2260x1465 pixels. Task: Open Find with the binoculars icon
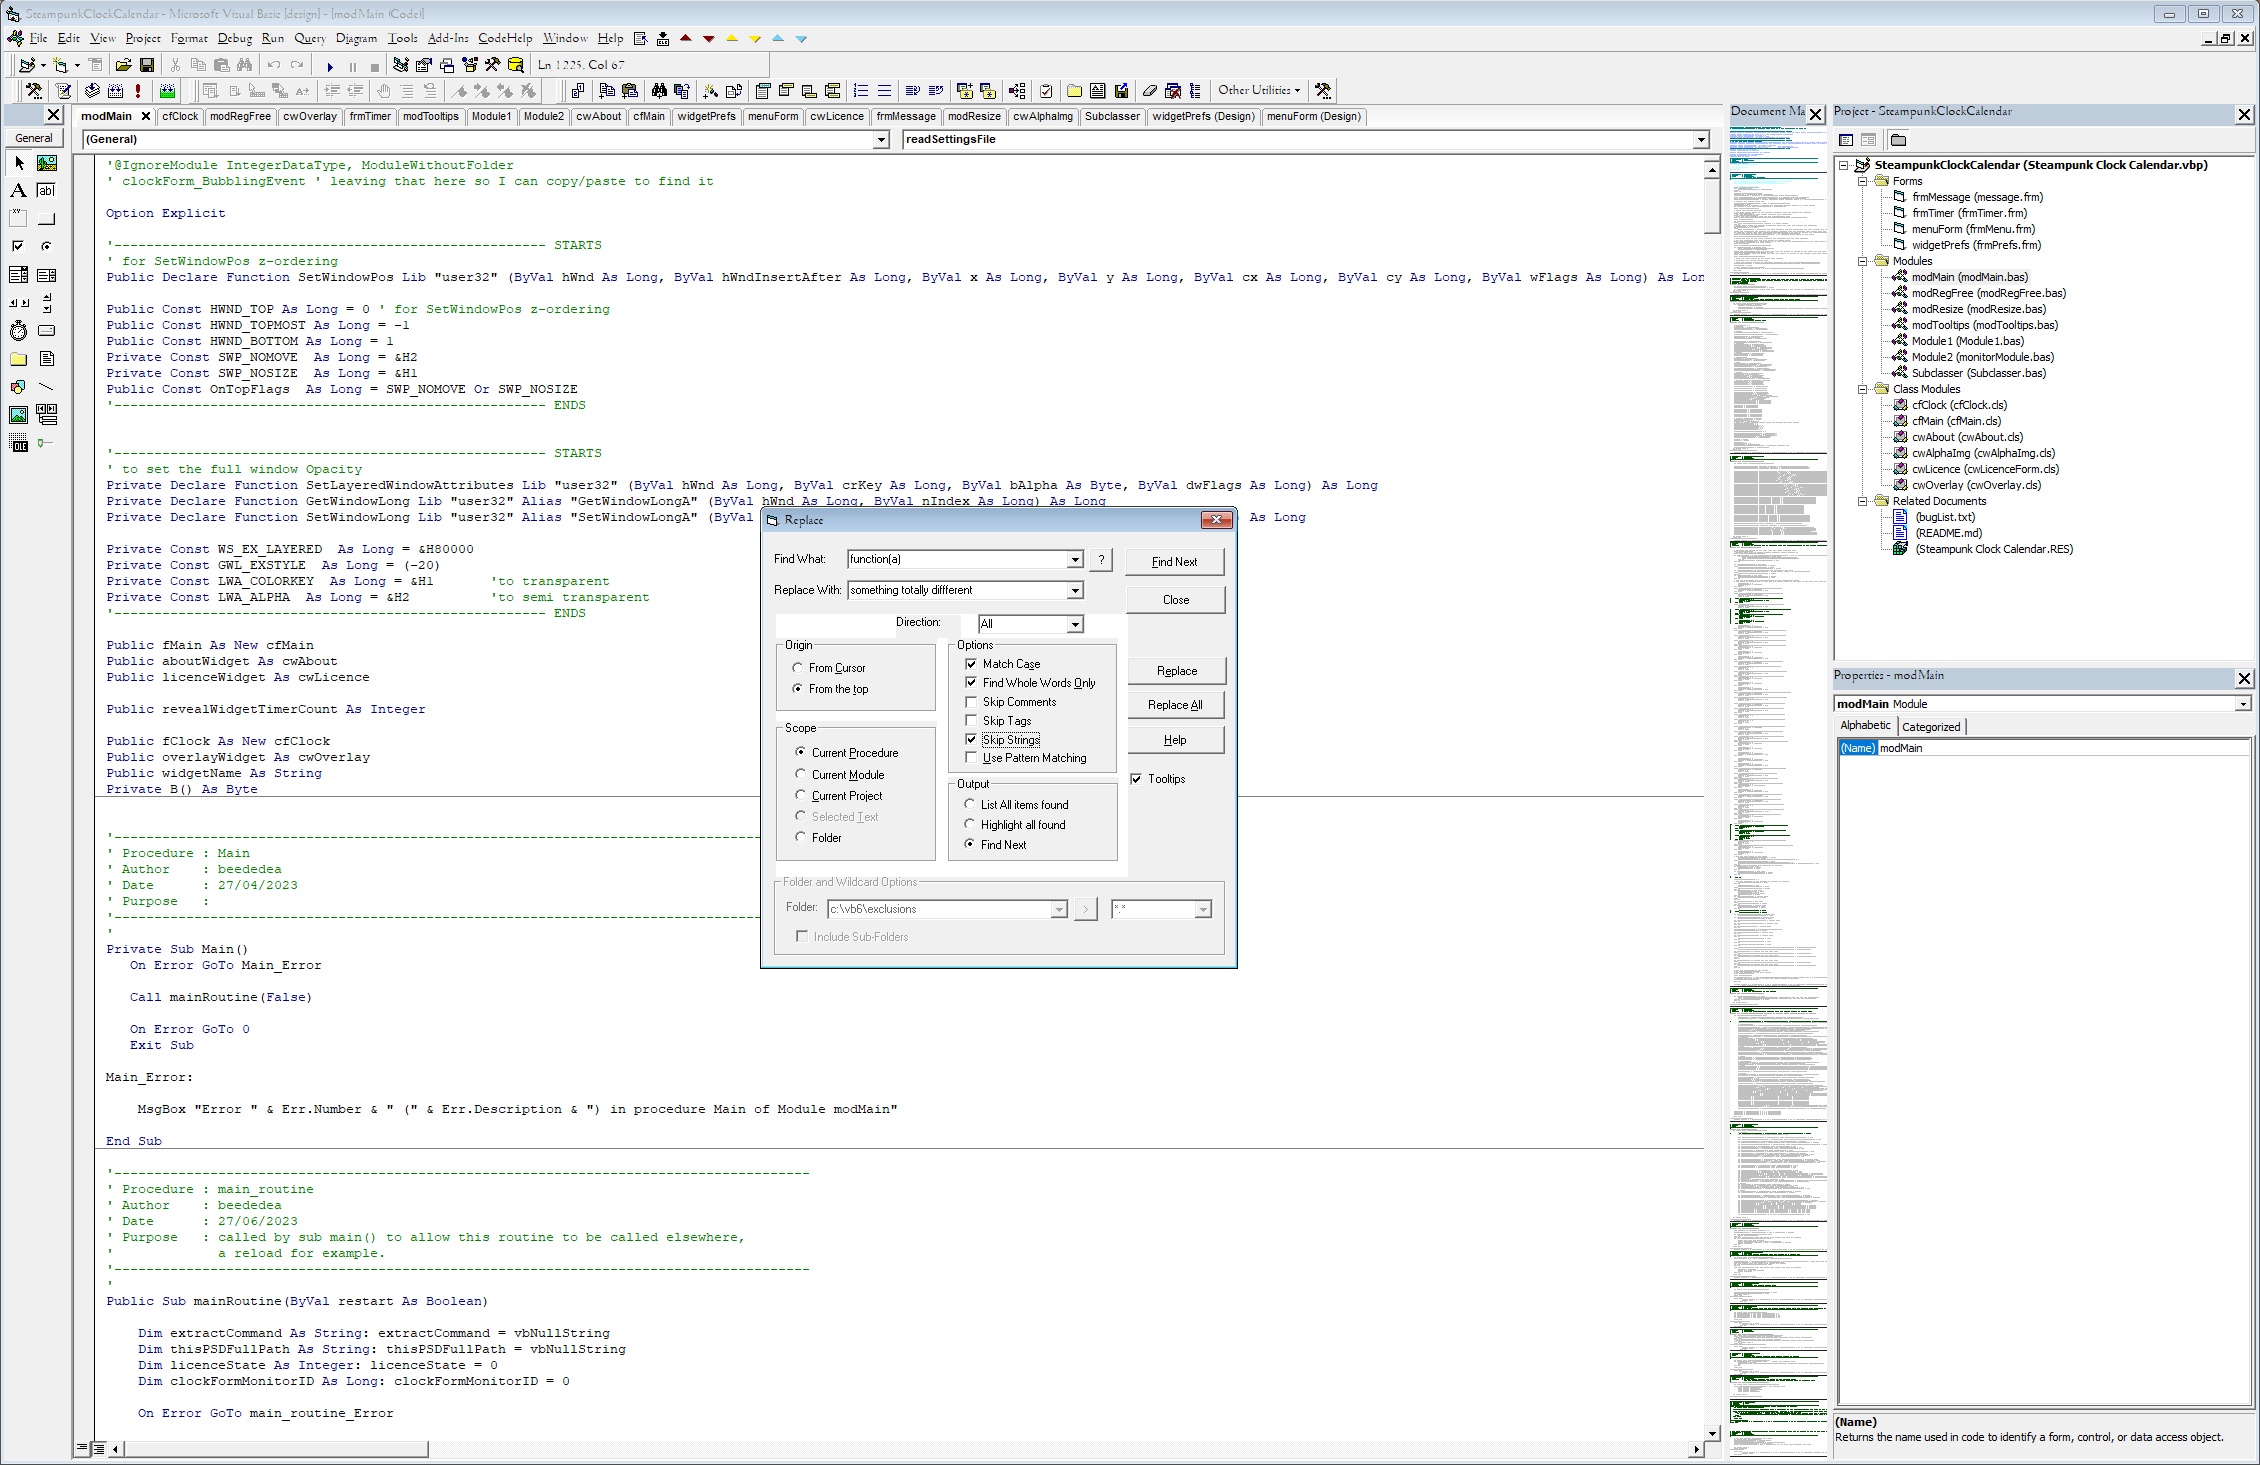(x=244, y=65)
